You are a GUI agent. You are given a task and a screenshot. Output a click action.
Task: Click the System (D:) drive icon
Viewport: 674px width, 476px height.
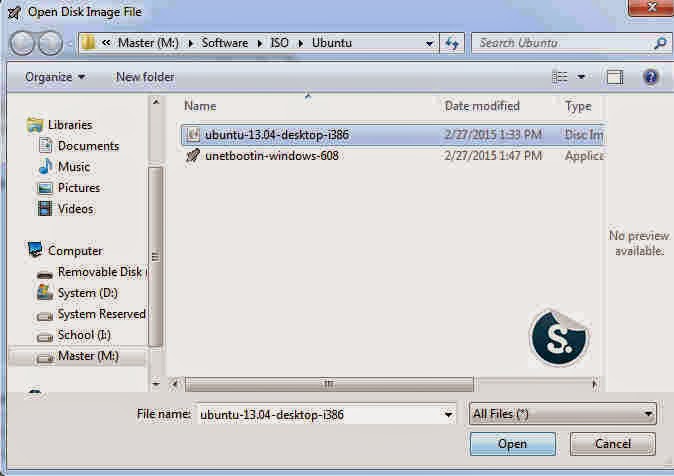click(45, 292)
